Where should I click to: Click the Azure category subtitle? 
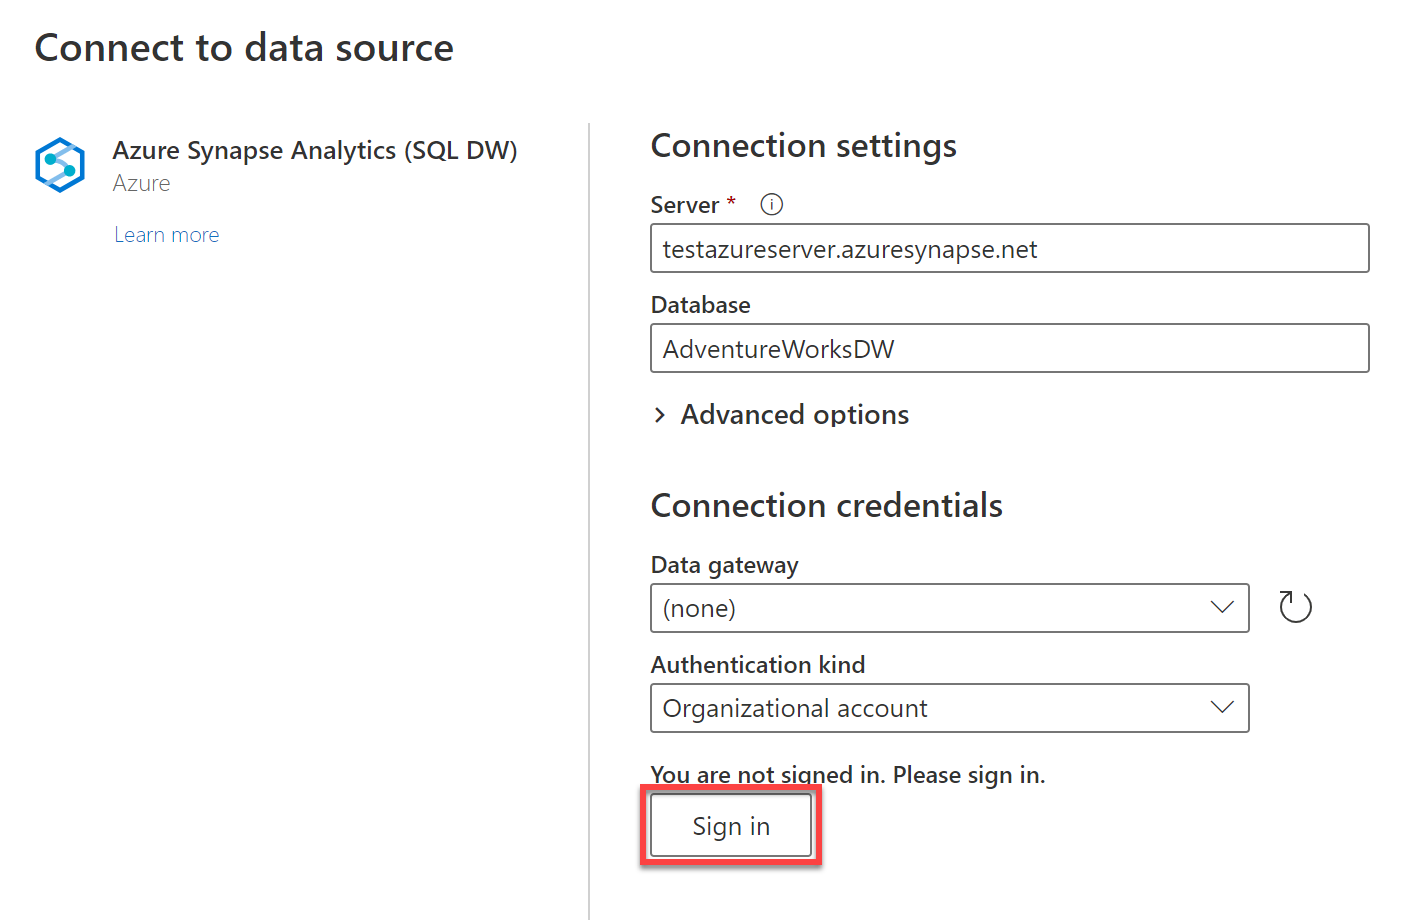point(141,183)
